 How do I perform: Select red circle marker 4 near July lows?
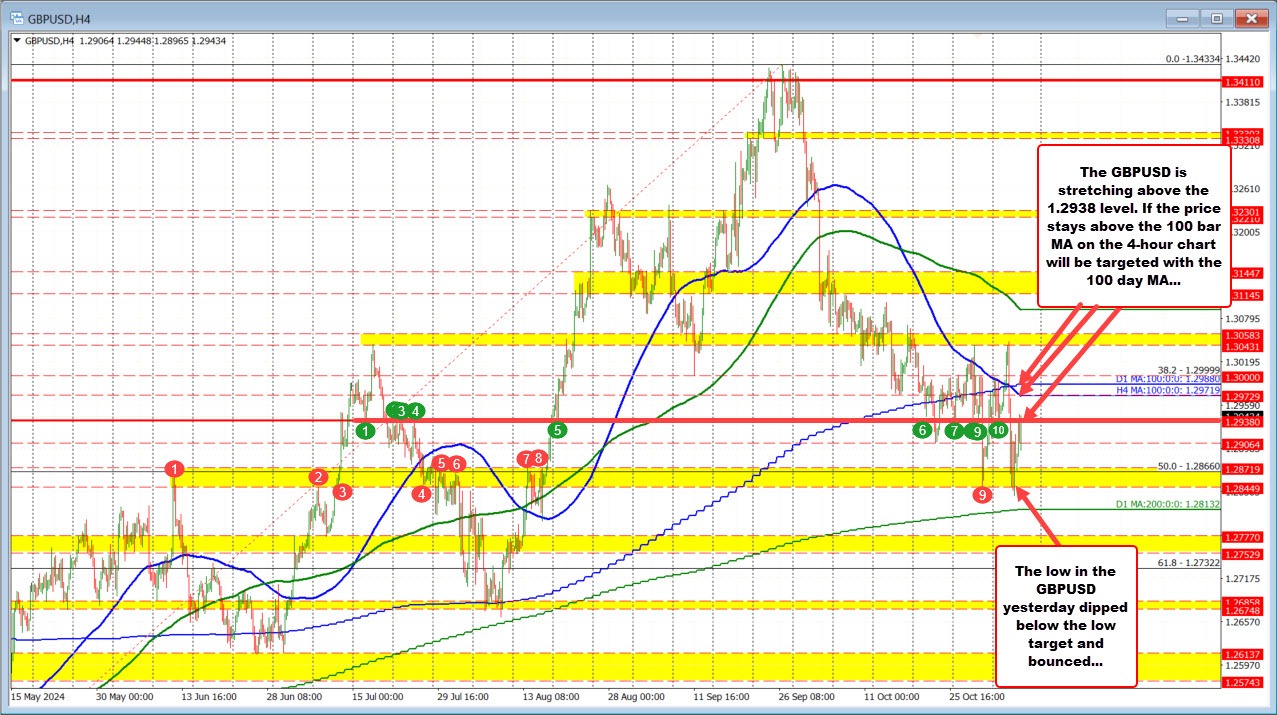coord(421,493)
